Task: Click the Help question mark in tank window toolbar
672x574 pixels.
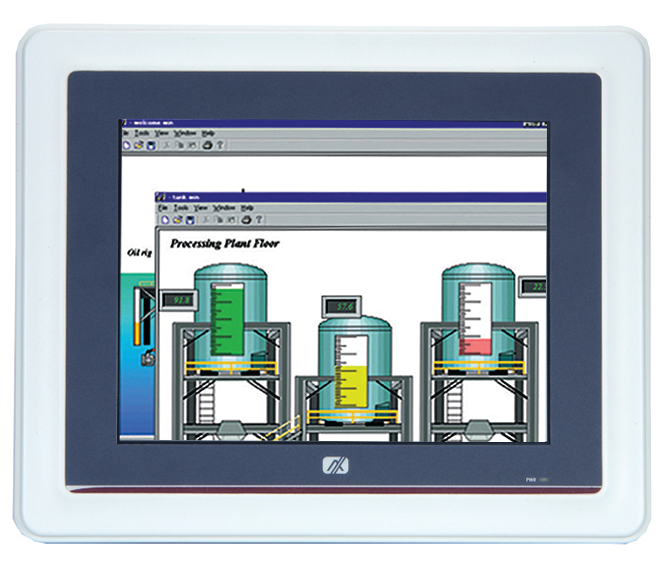Action: click(258, 219)
